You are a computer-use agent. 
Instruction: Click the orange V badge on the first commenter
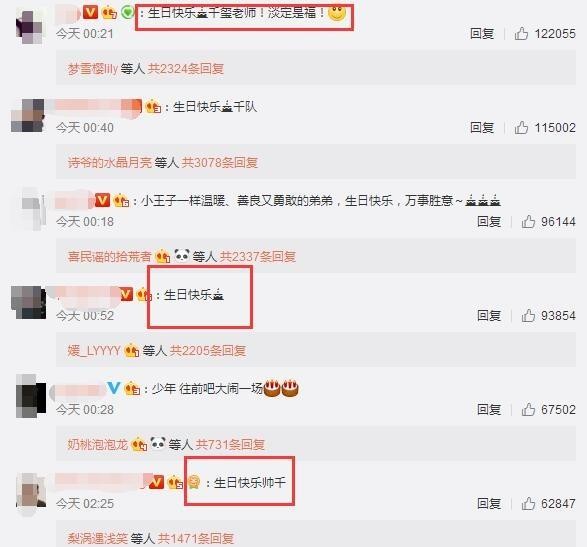click(x=90, y=13)
